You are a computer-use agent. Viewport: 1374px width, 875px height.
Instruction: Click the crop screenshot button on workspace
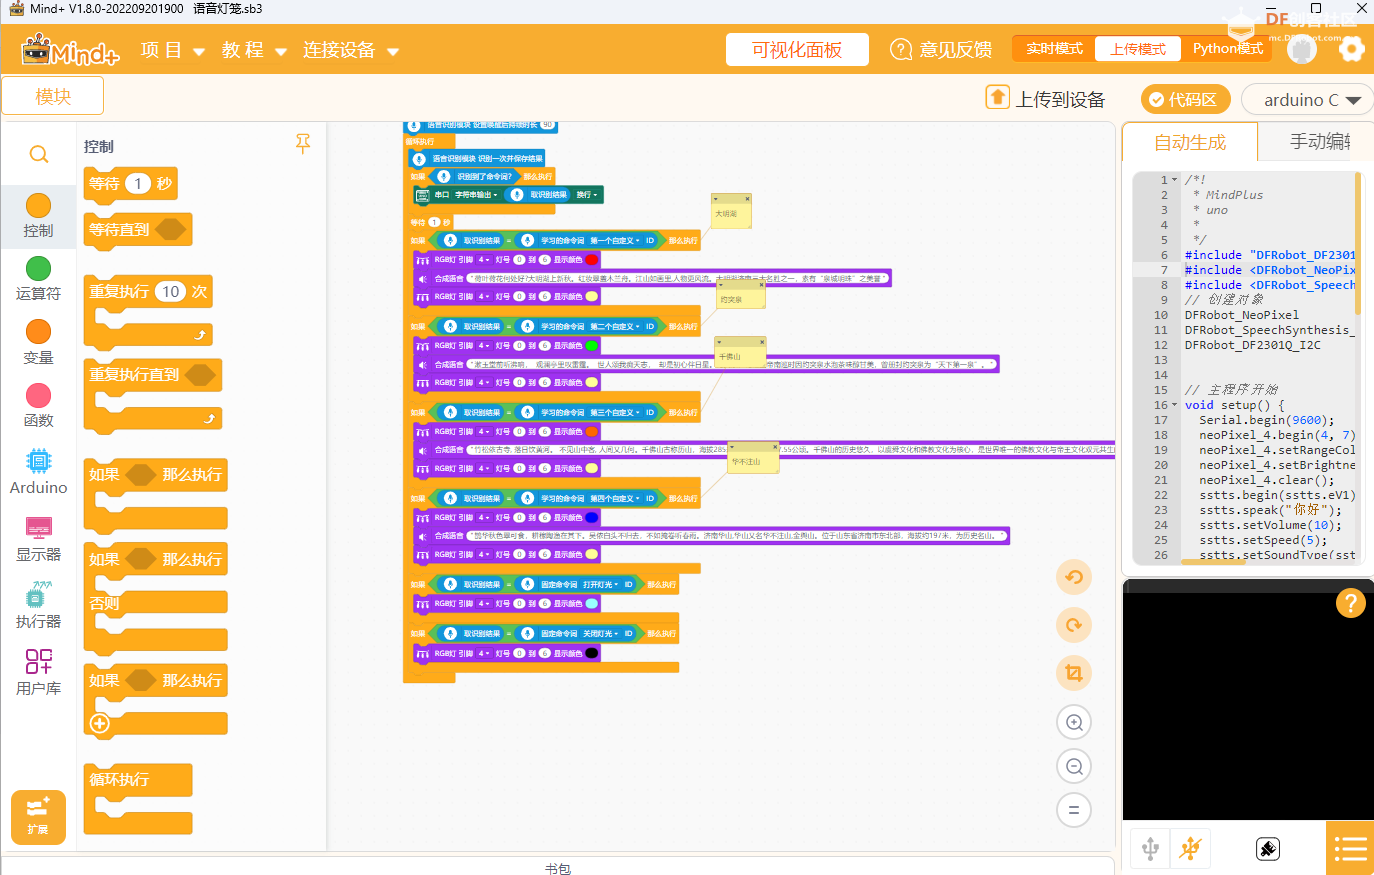coord(1074,673)
